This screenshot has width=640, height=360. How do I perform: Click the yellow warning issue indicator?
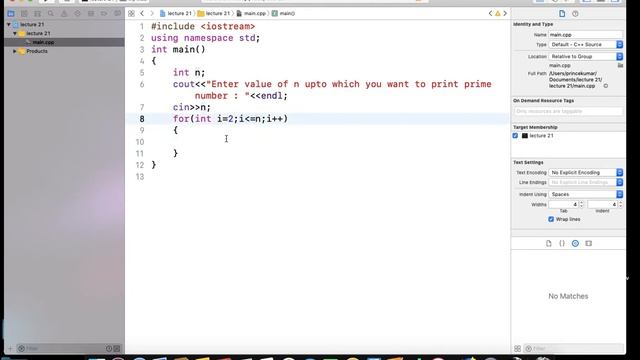coord(498,13)
